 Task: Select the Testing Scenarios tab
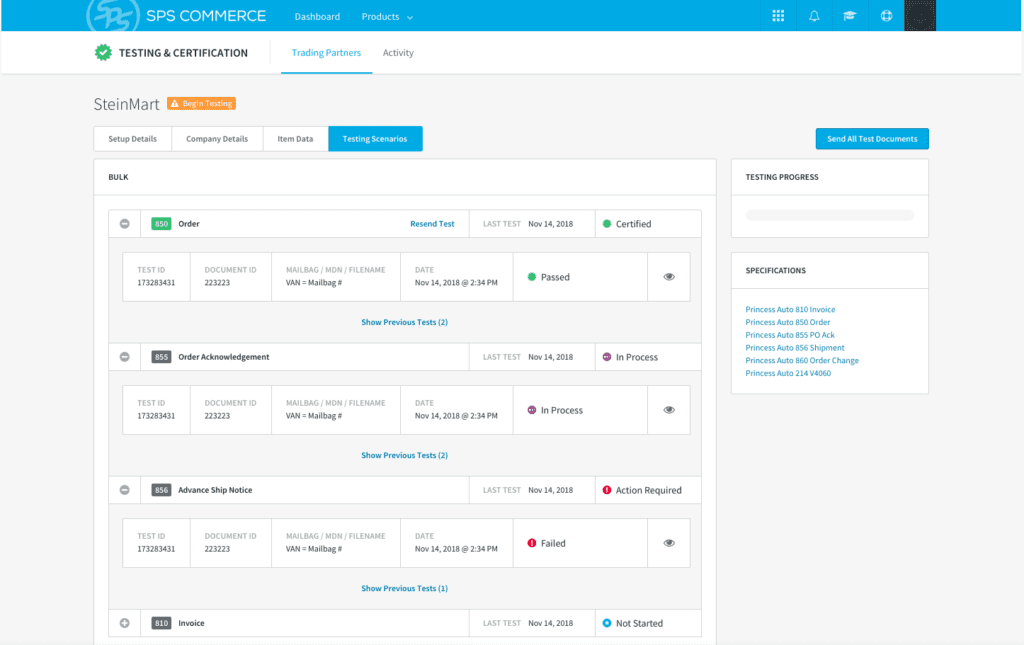[x=375, y=139]
